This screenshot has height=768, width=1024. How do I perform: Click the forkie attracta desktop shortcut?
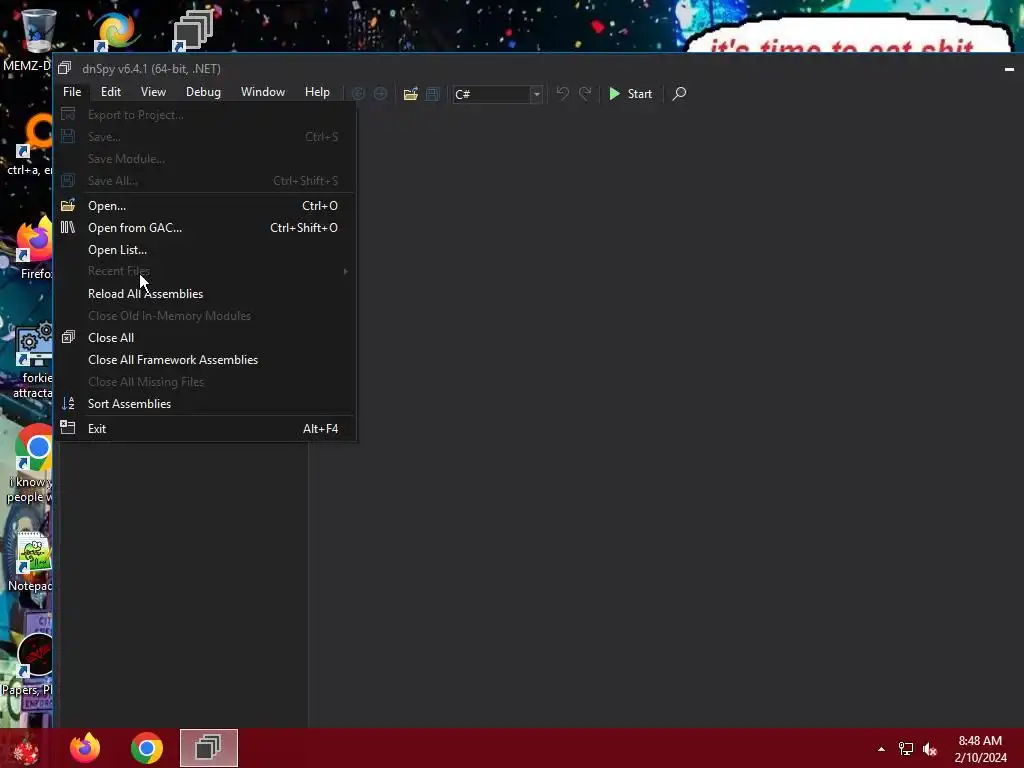coord(34,360)
